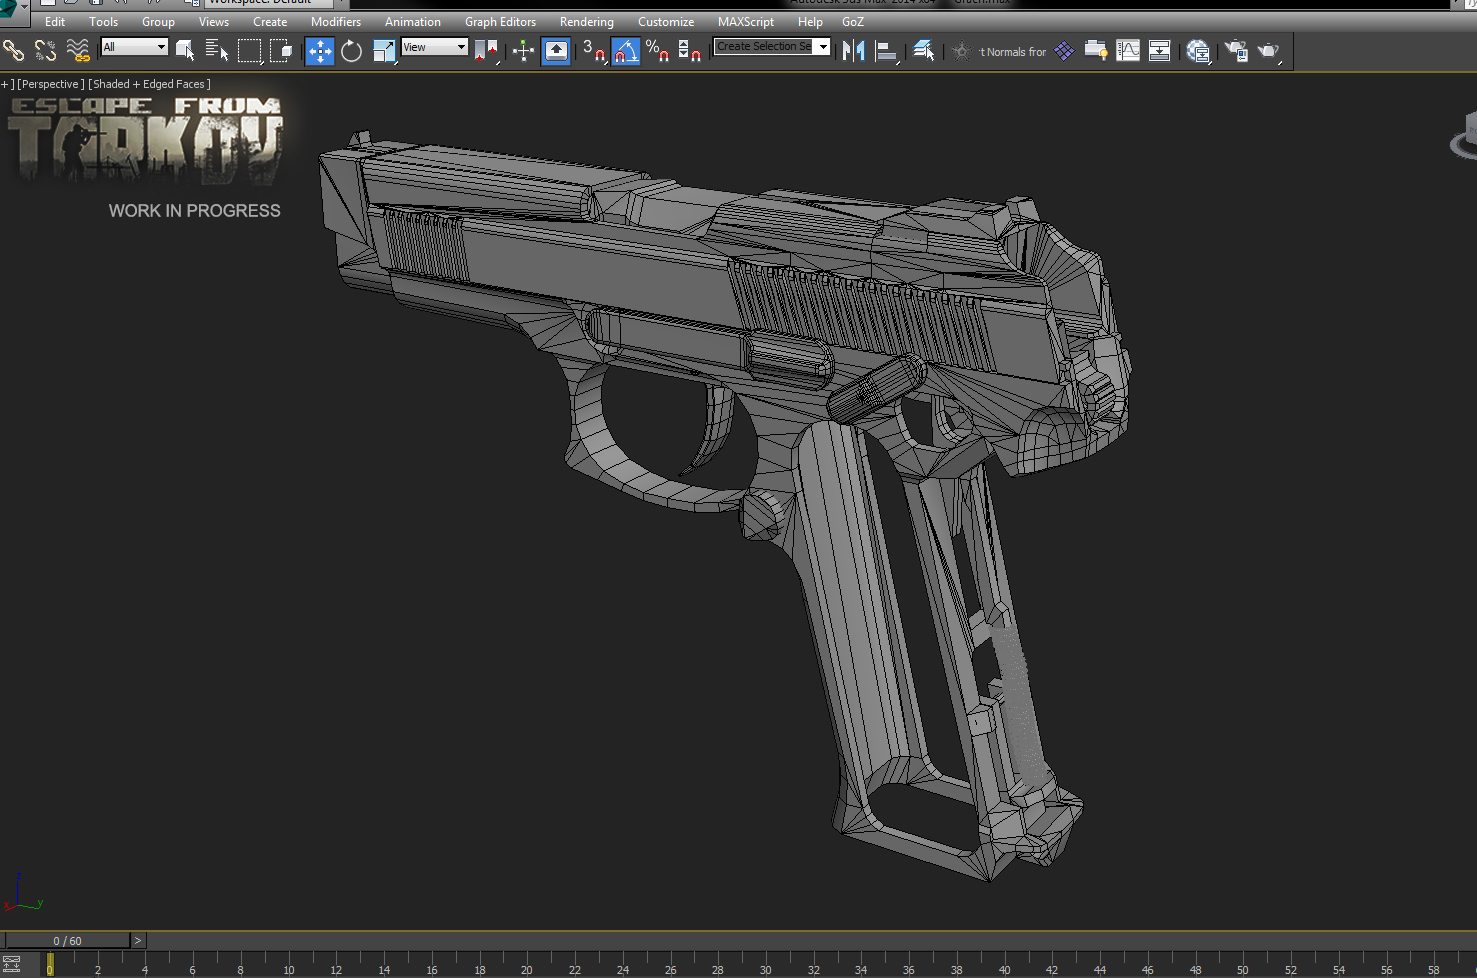Open the Modifiers menu
The height and width of the screenshot is (978, 1477).
pos(336,21)
